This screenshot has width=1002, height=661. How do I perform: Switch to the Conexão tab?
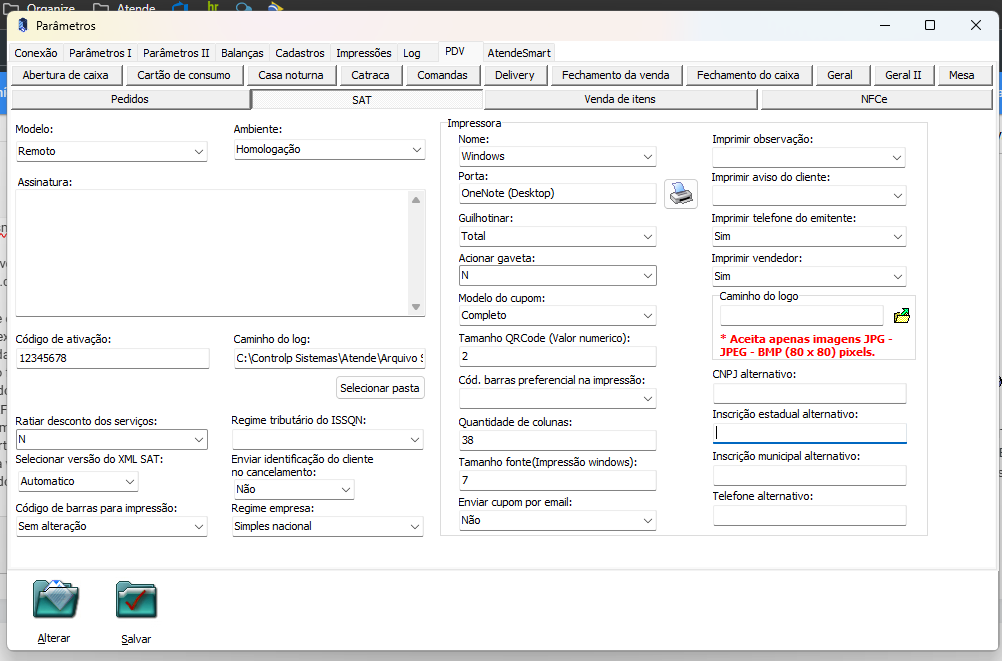36,53
